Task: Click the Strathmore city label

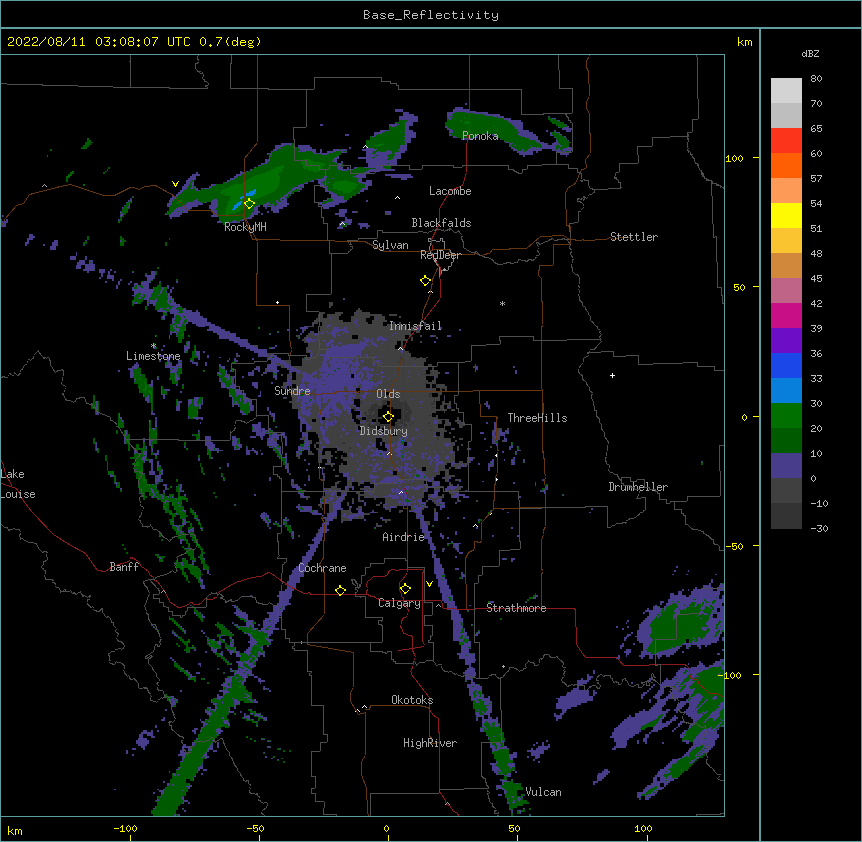Action: click(x=516, y=608)
